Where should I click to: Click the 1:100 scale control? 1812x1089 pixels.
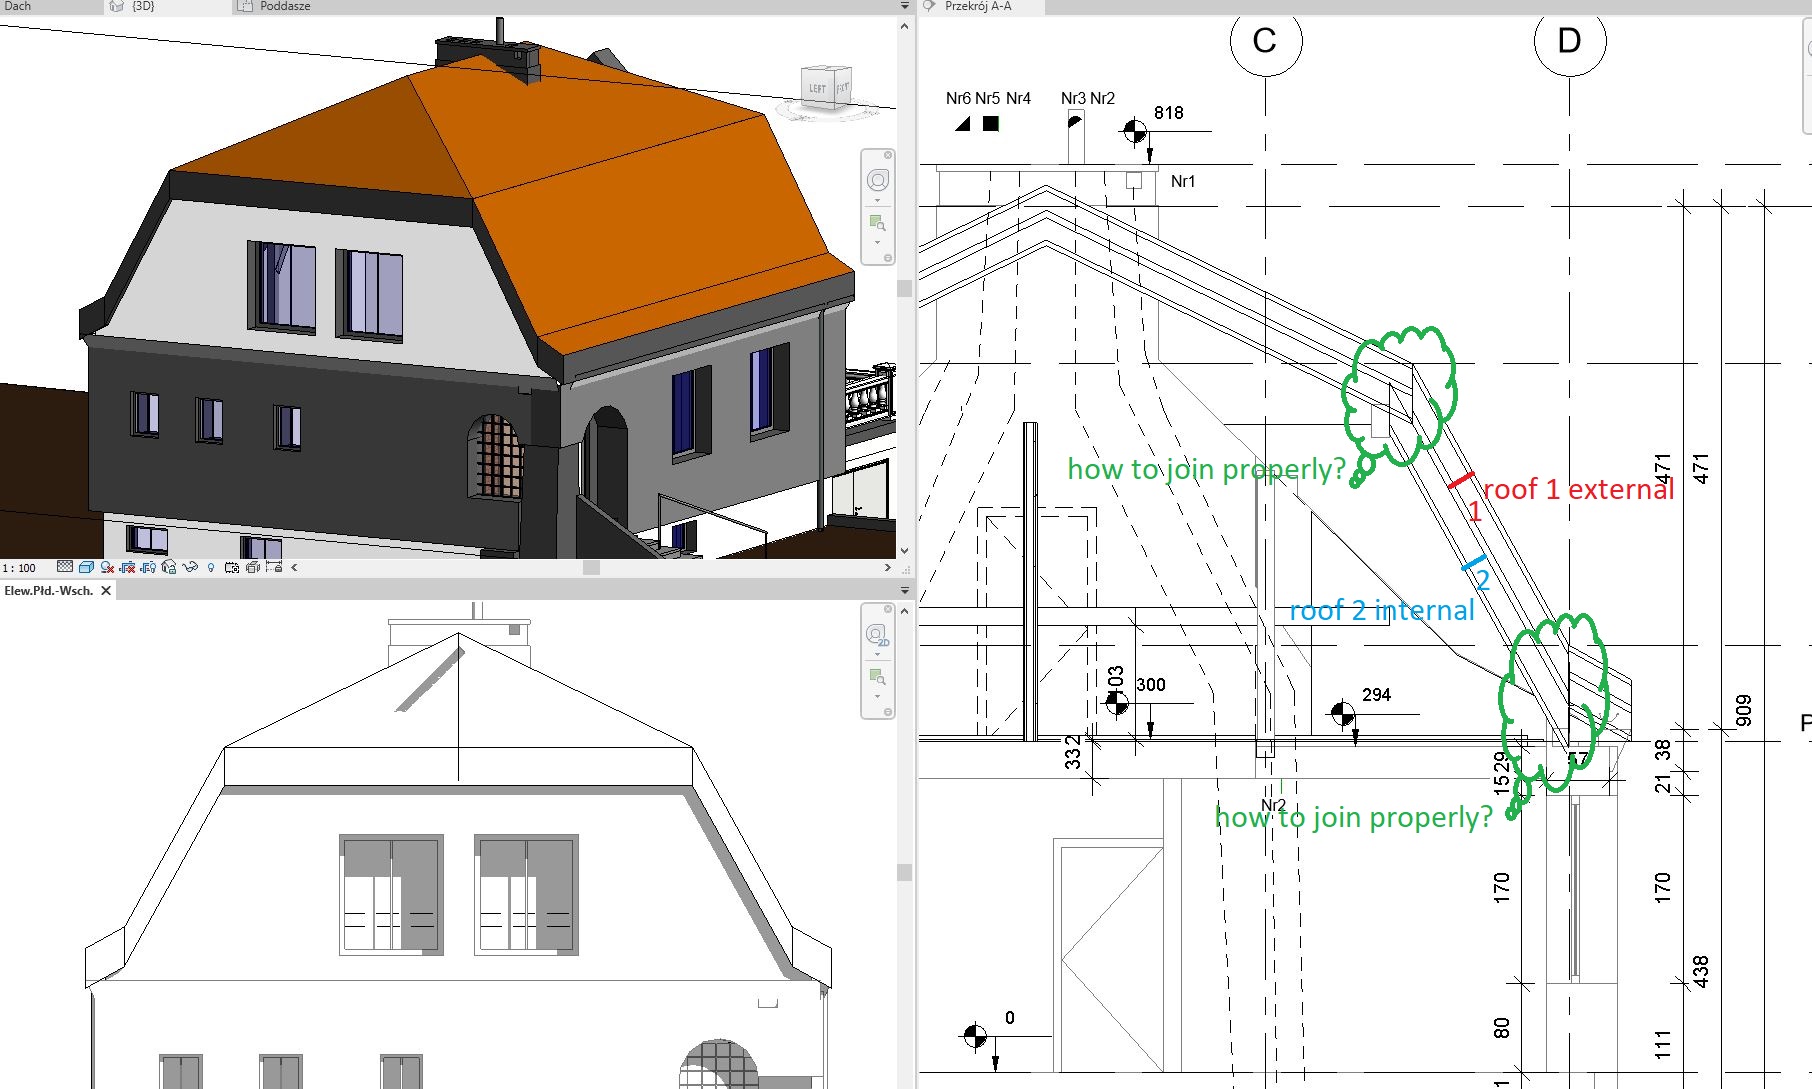(x=21, y=568)
